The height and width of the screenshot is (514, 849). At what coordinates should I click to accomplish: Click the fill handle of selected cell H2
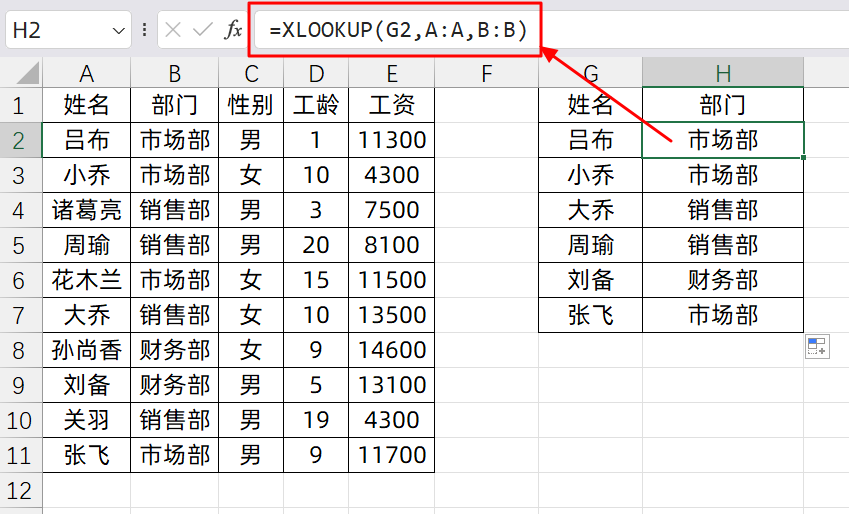[x=804, y=158]
